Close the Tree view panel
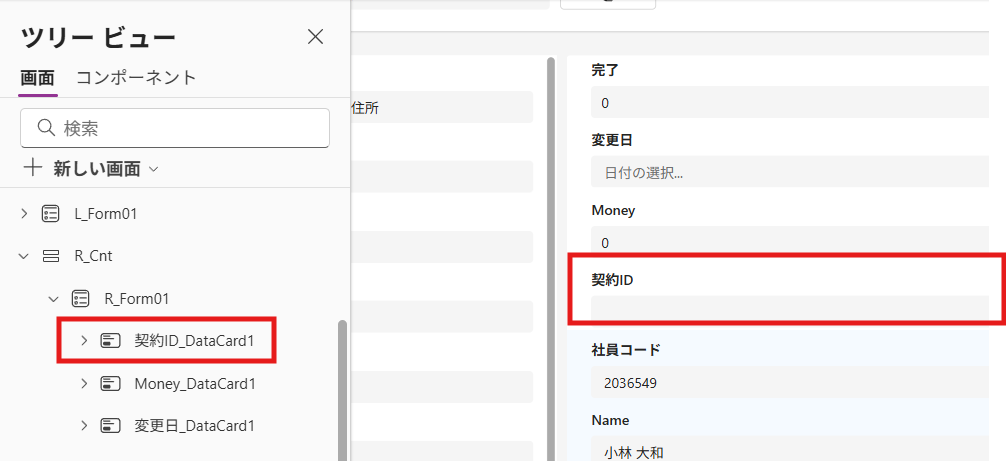The width and height of the screenshot is (1006, 461). (315, 37)
